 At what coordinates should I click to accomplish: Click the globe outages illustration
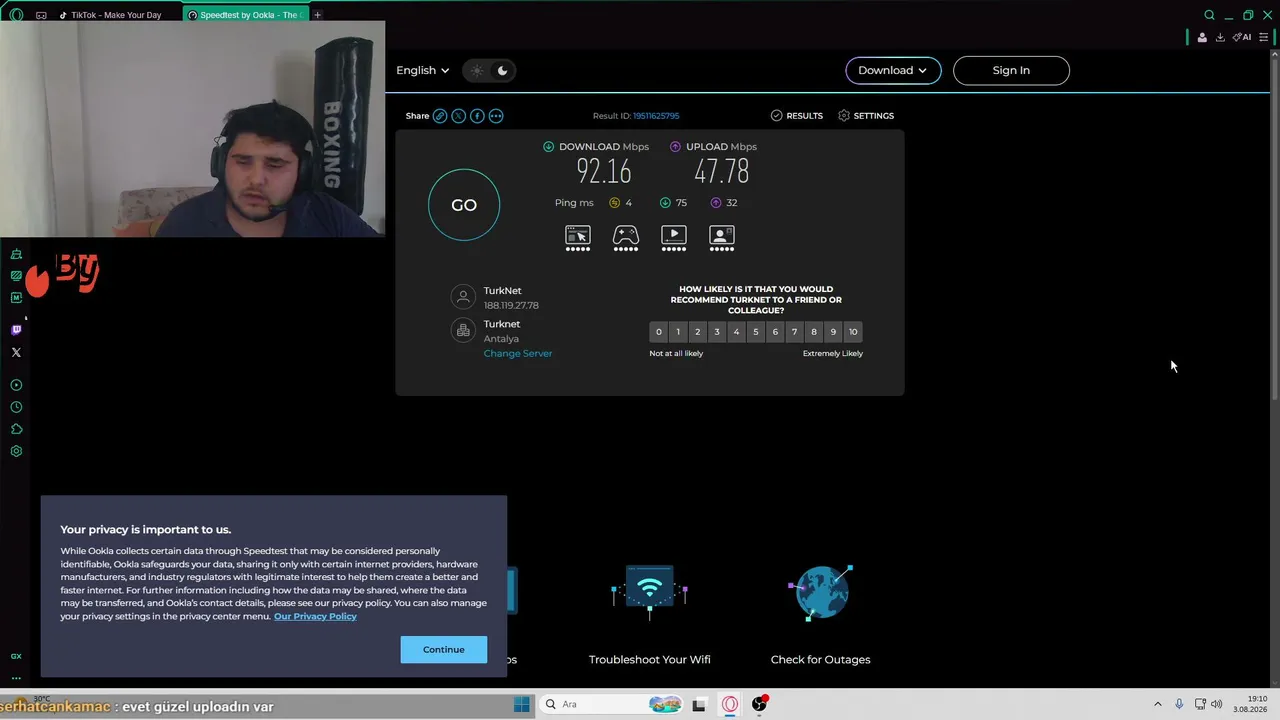click(821, 592)
